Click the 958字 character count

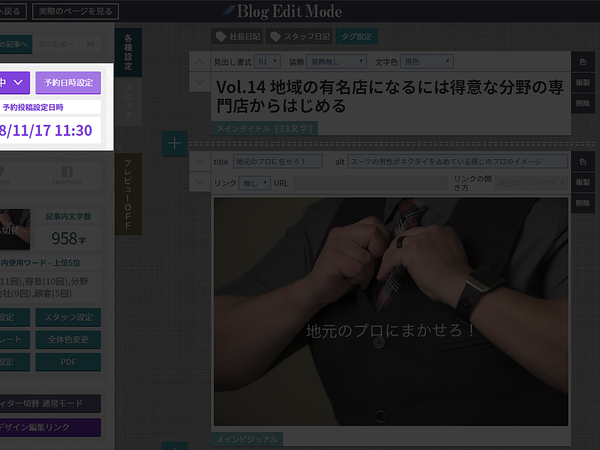click(68, 238)
